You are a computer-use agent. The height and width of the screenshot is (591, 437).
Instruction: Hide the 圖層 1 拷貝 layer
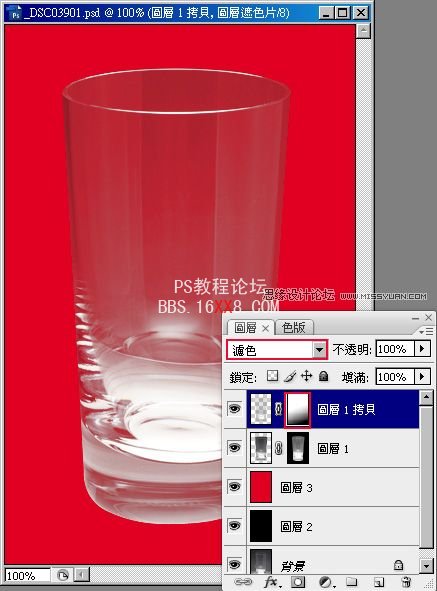[x=234, y=409]
